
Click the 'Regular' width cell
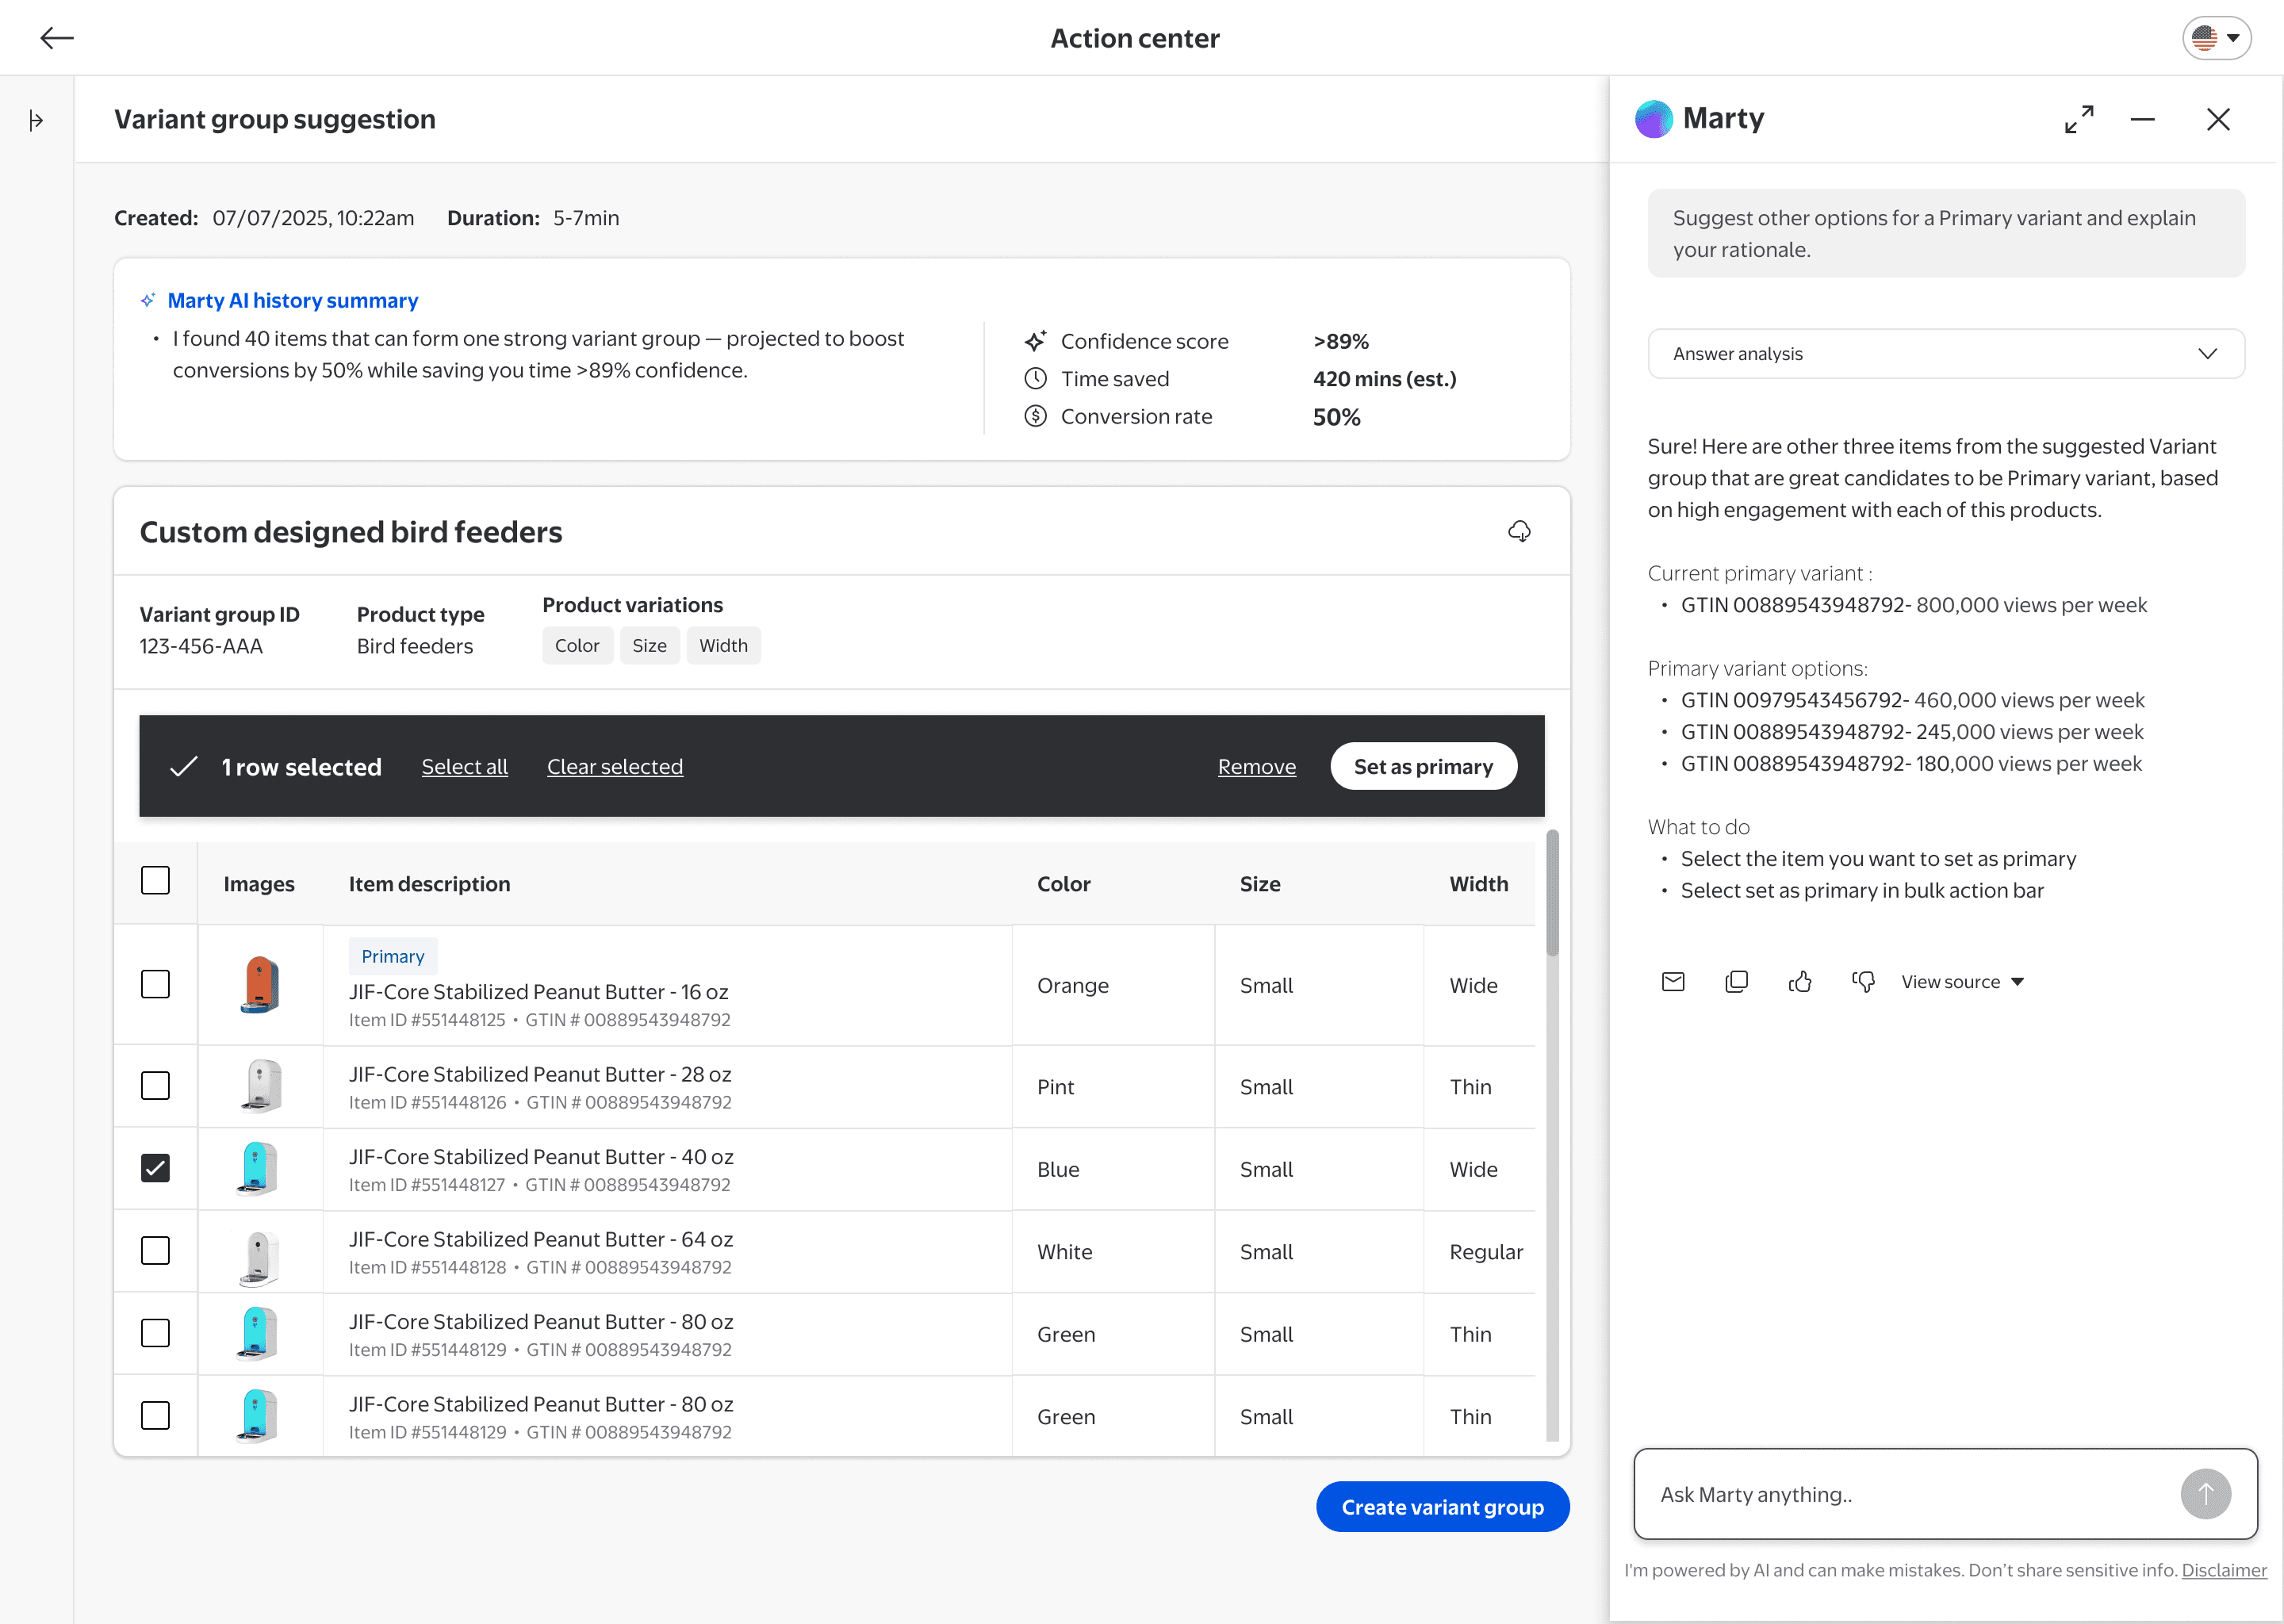point(1486,1252)
